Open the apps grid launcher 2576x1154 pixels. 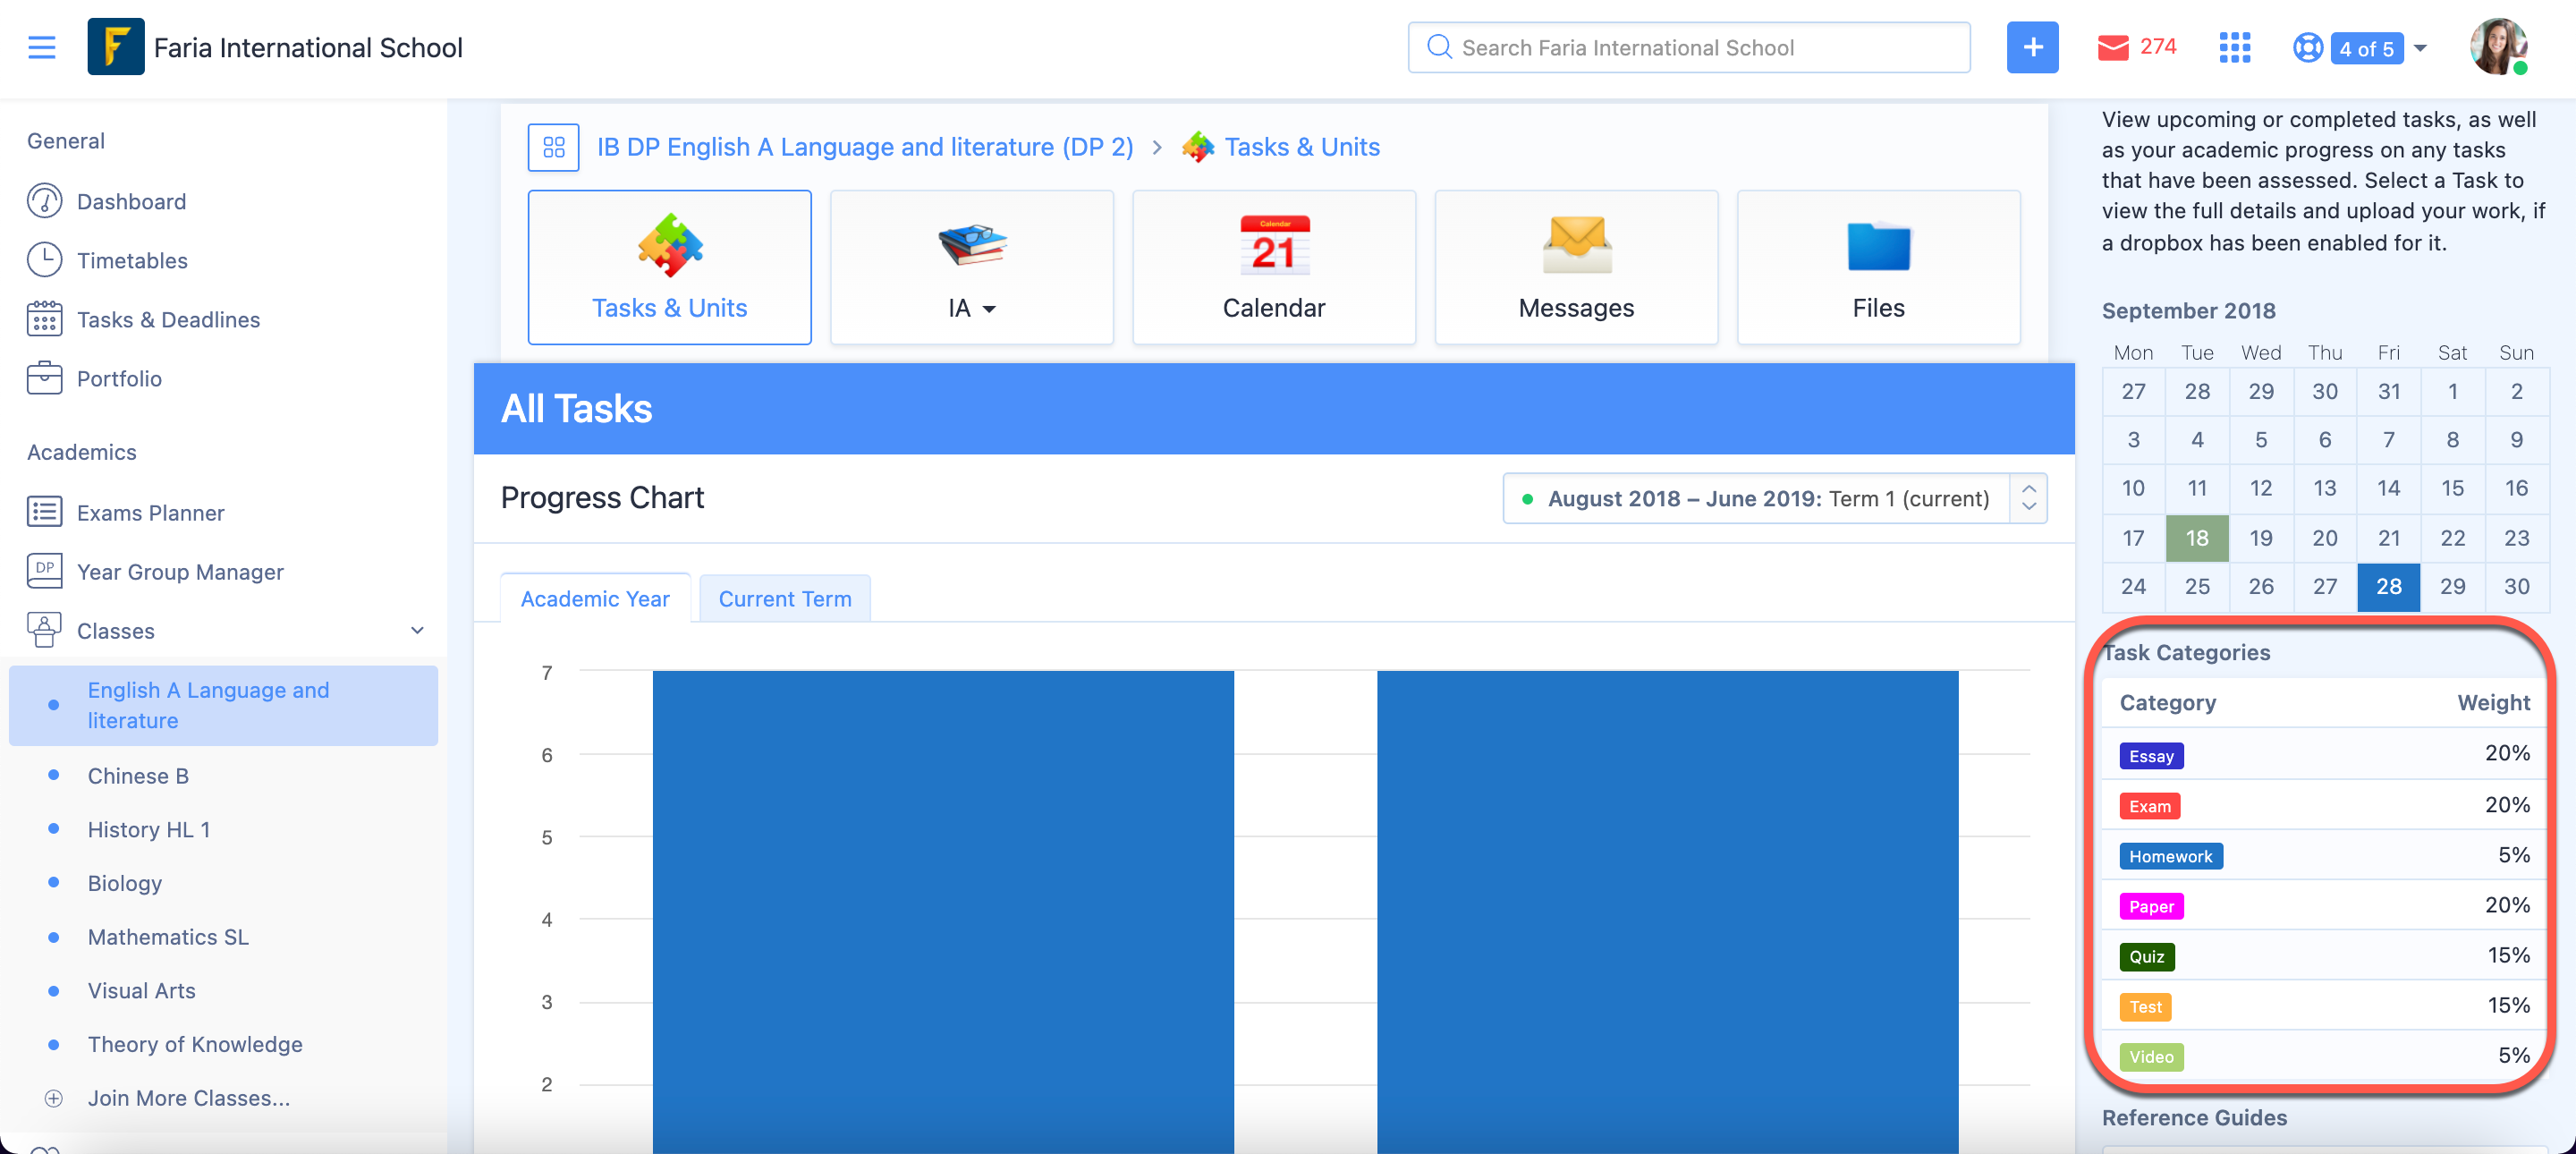(2235, 47)
